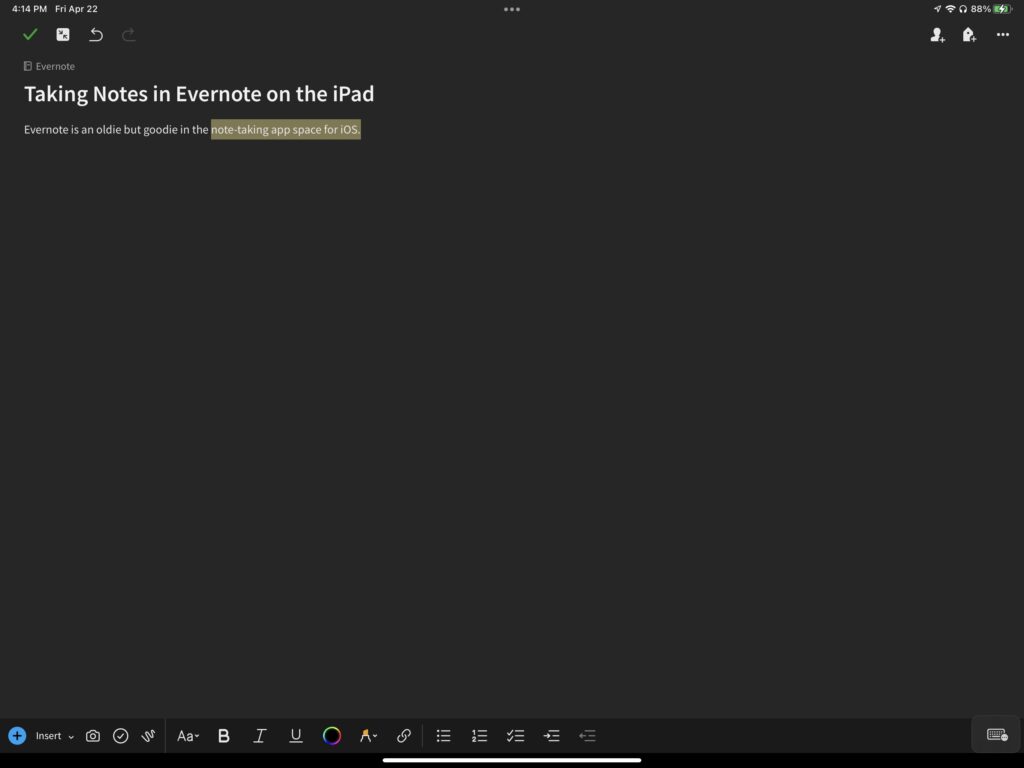
Task: Tap the time and date in status bar
Action: (55, 9)
